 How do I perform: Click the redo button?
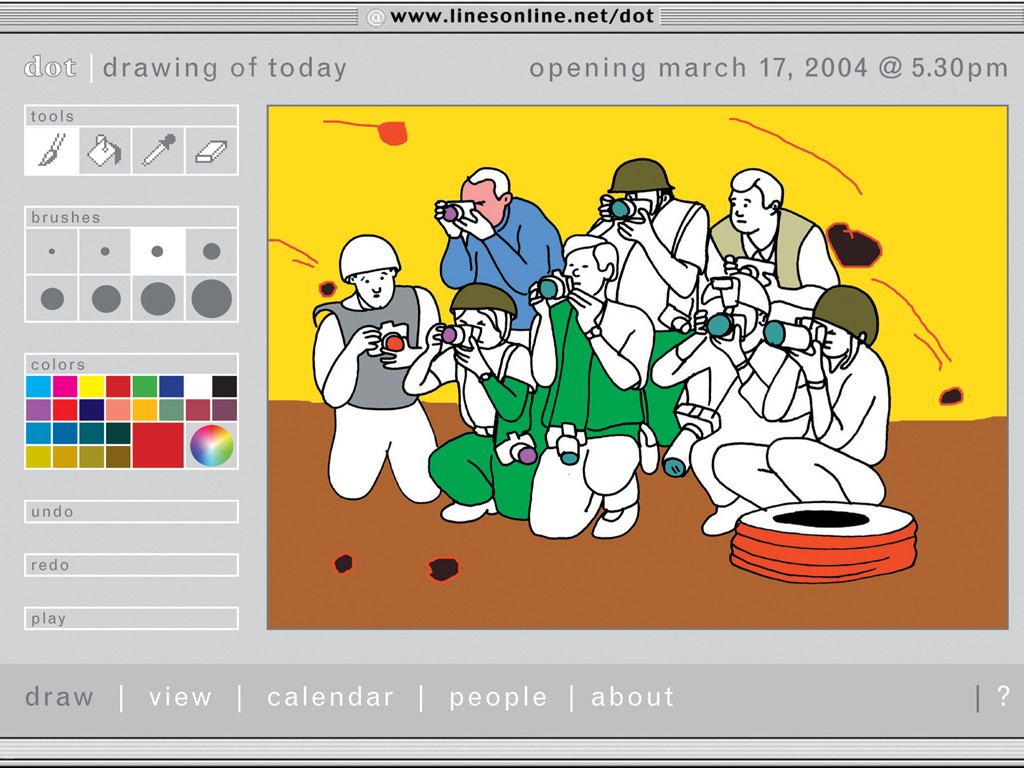(131, 565)
